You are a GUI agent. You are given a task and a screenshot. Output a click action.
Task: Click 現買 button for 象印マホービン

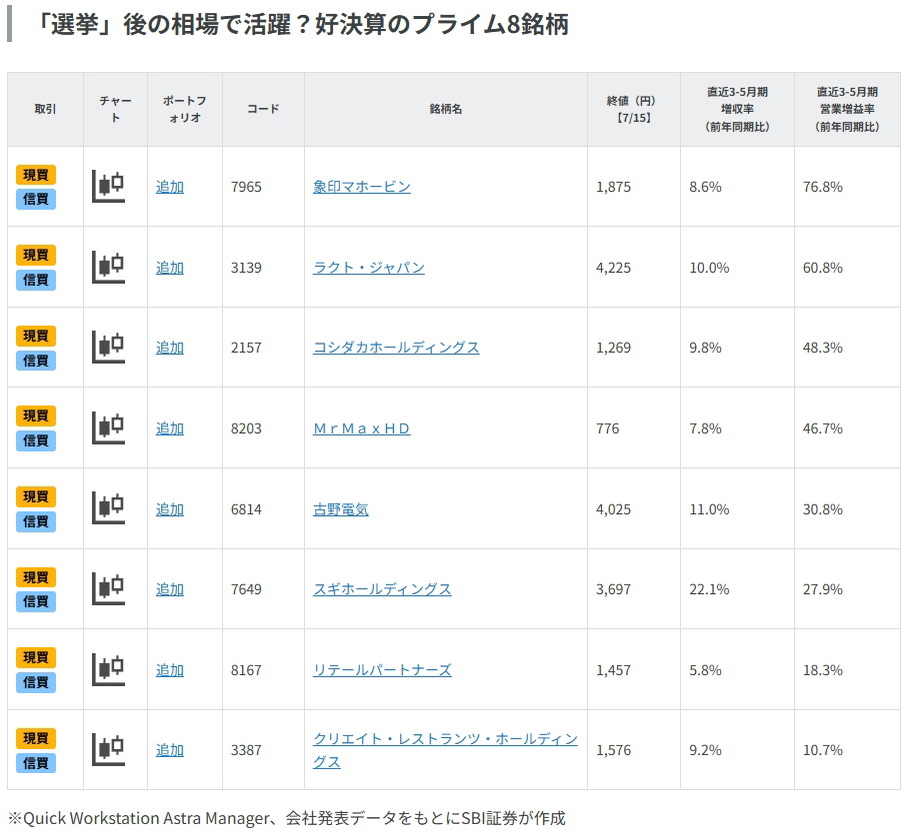(36, 175)
